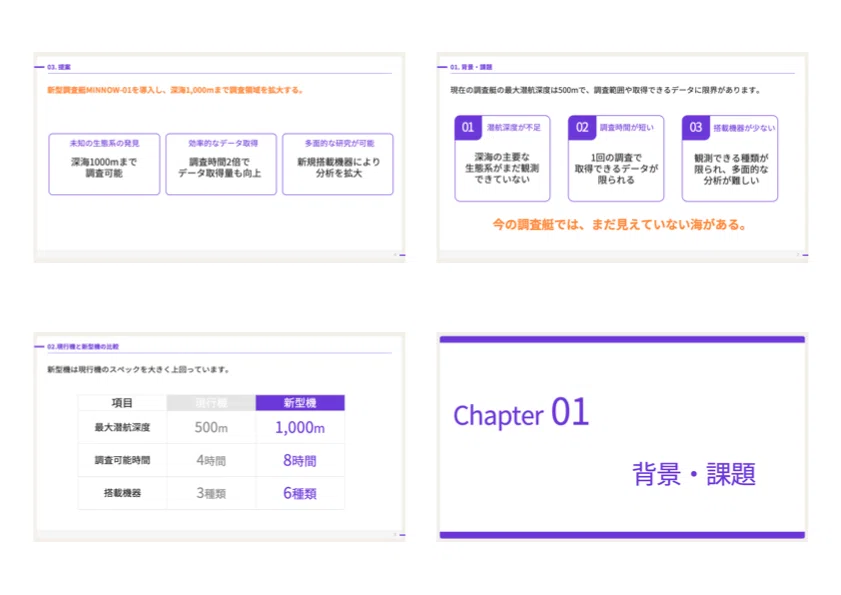
Task: Click the '最大潜航深度' row label
Action: 122,428
